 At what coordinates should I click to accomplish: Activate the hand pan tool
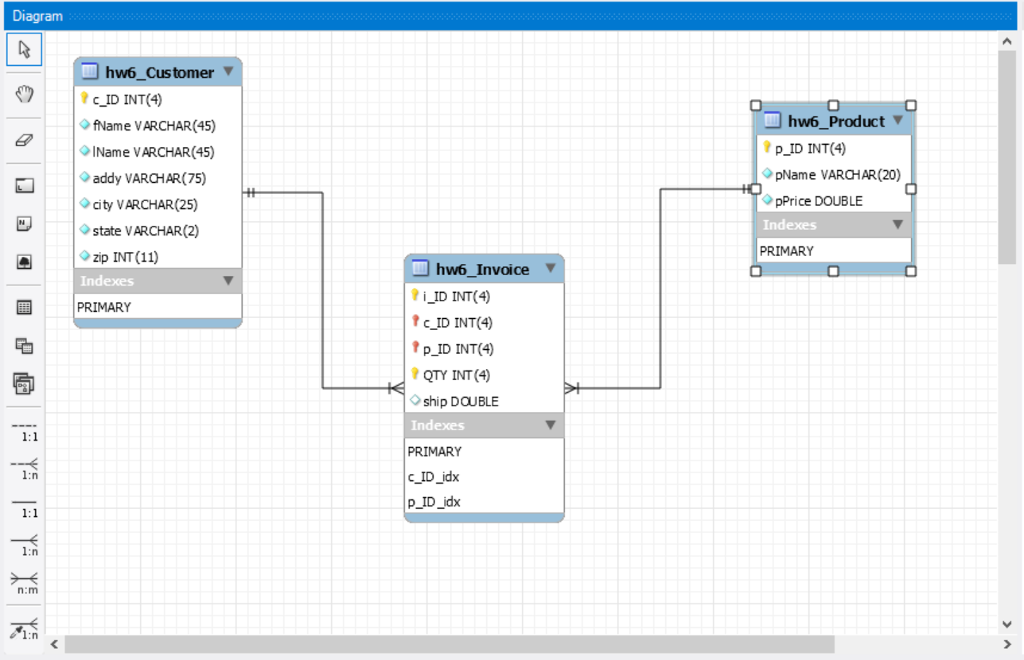click(24, 94)
